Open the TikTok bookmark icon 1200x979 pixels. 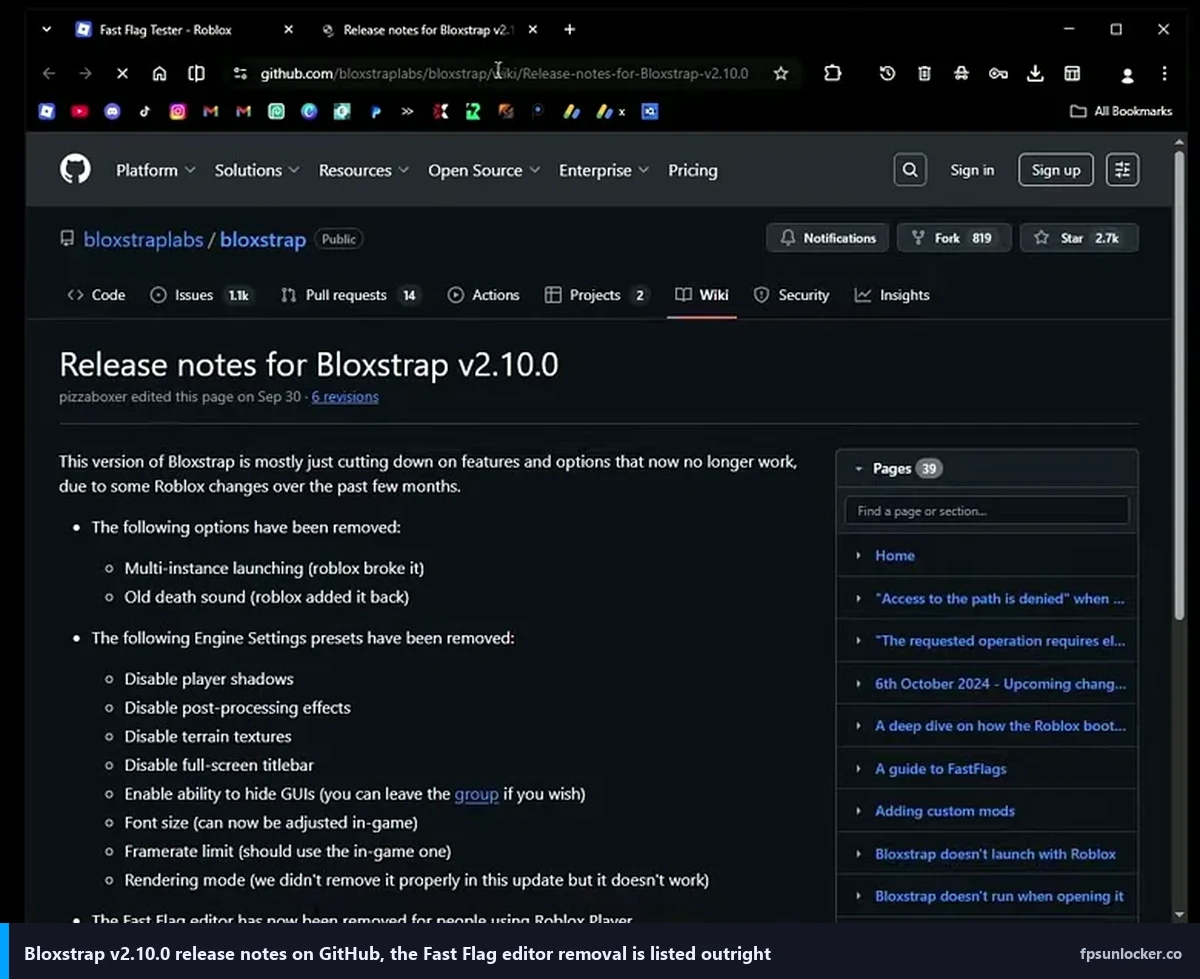pos(145,112)
